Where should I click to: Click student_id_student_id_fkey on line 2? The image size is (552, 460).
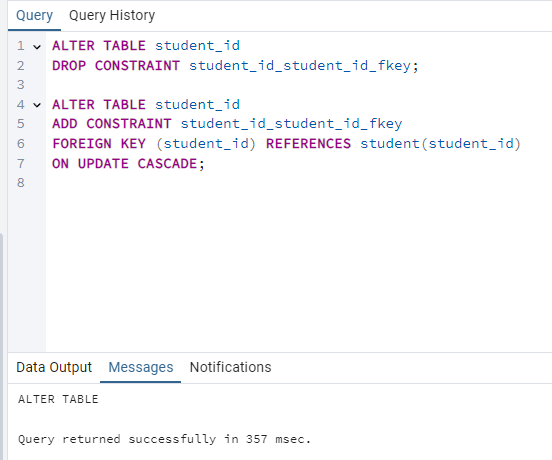click(300, 66)
